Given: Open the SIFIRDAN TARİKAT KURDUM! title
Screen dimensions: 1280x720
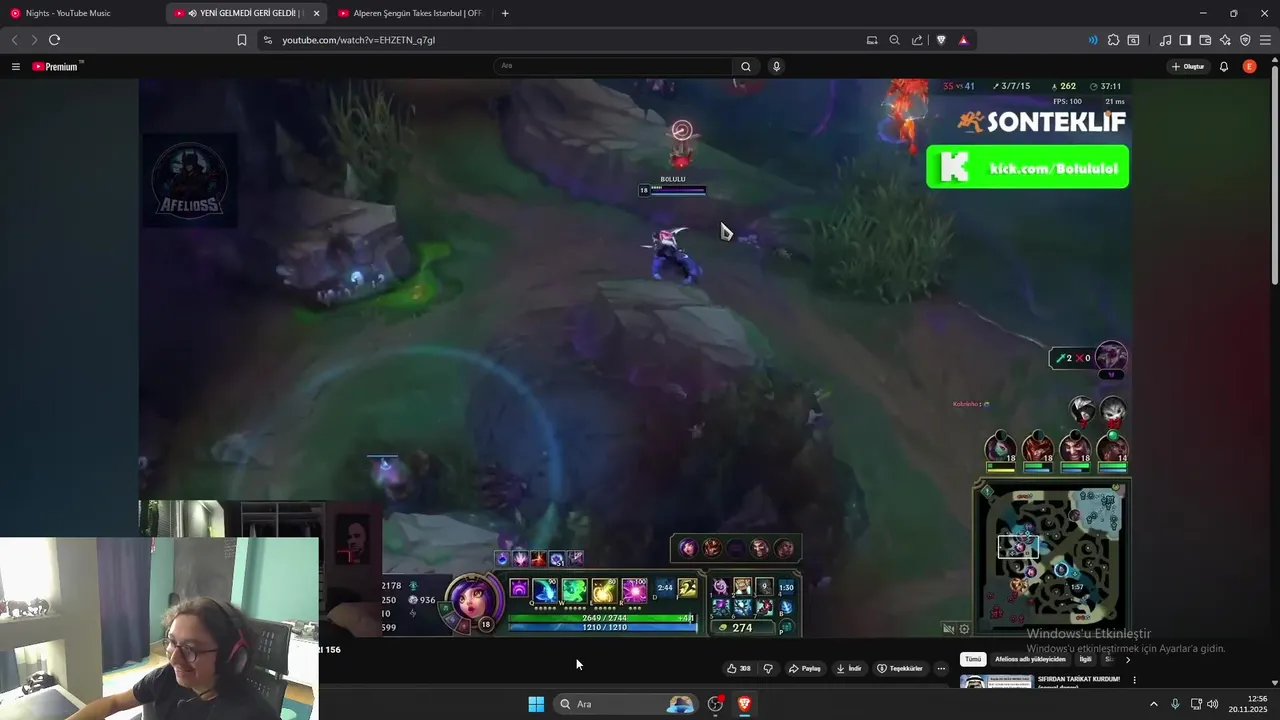Looking at the screenshot, I should pos(1078,679).
